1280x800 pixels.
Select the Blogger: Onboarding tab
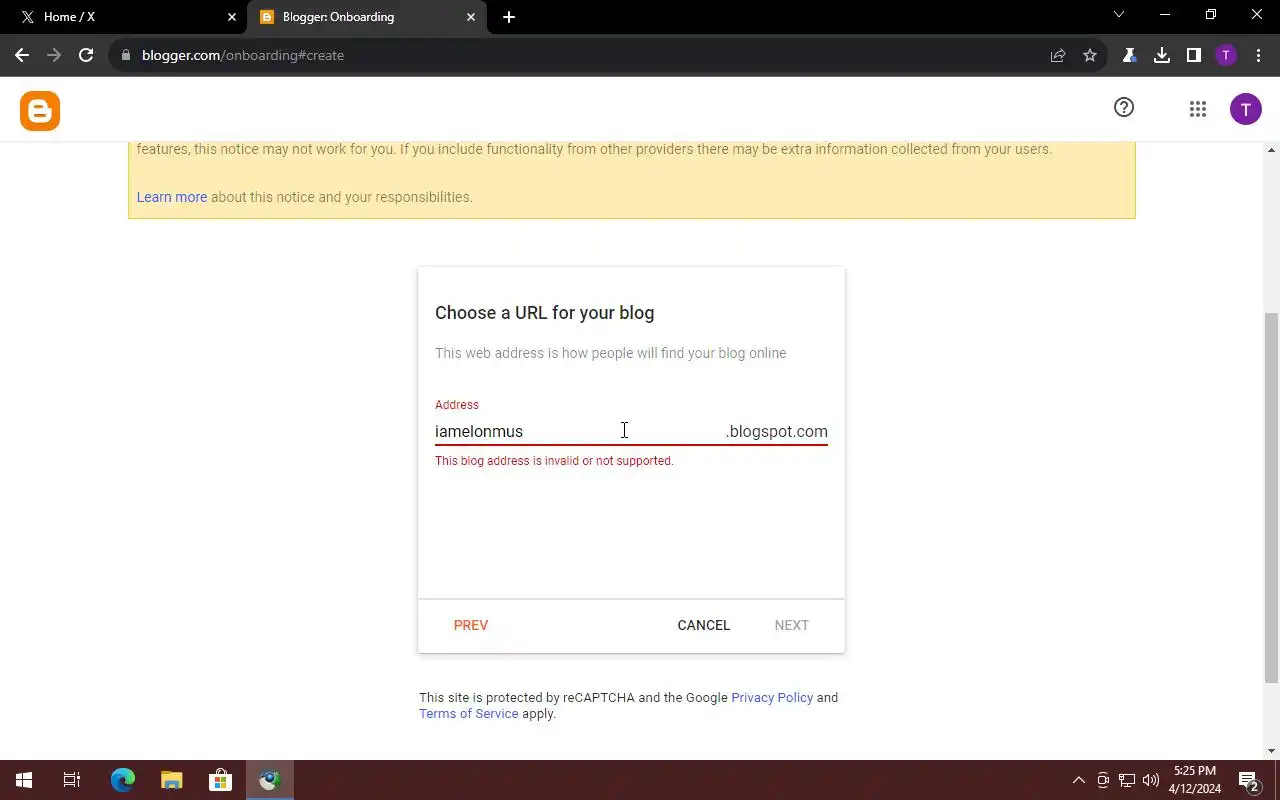click(366, 17)
